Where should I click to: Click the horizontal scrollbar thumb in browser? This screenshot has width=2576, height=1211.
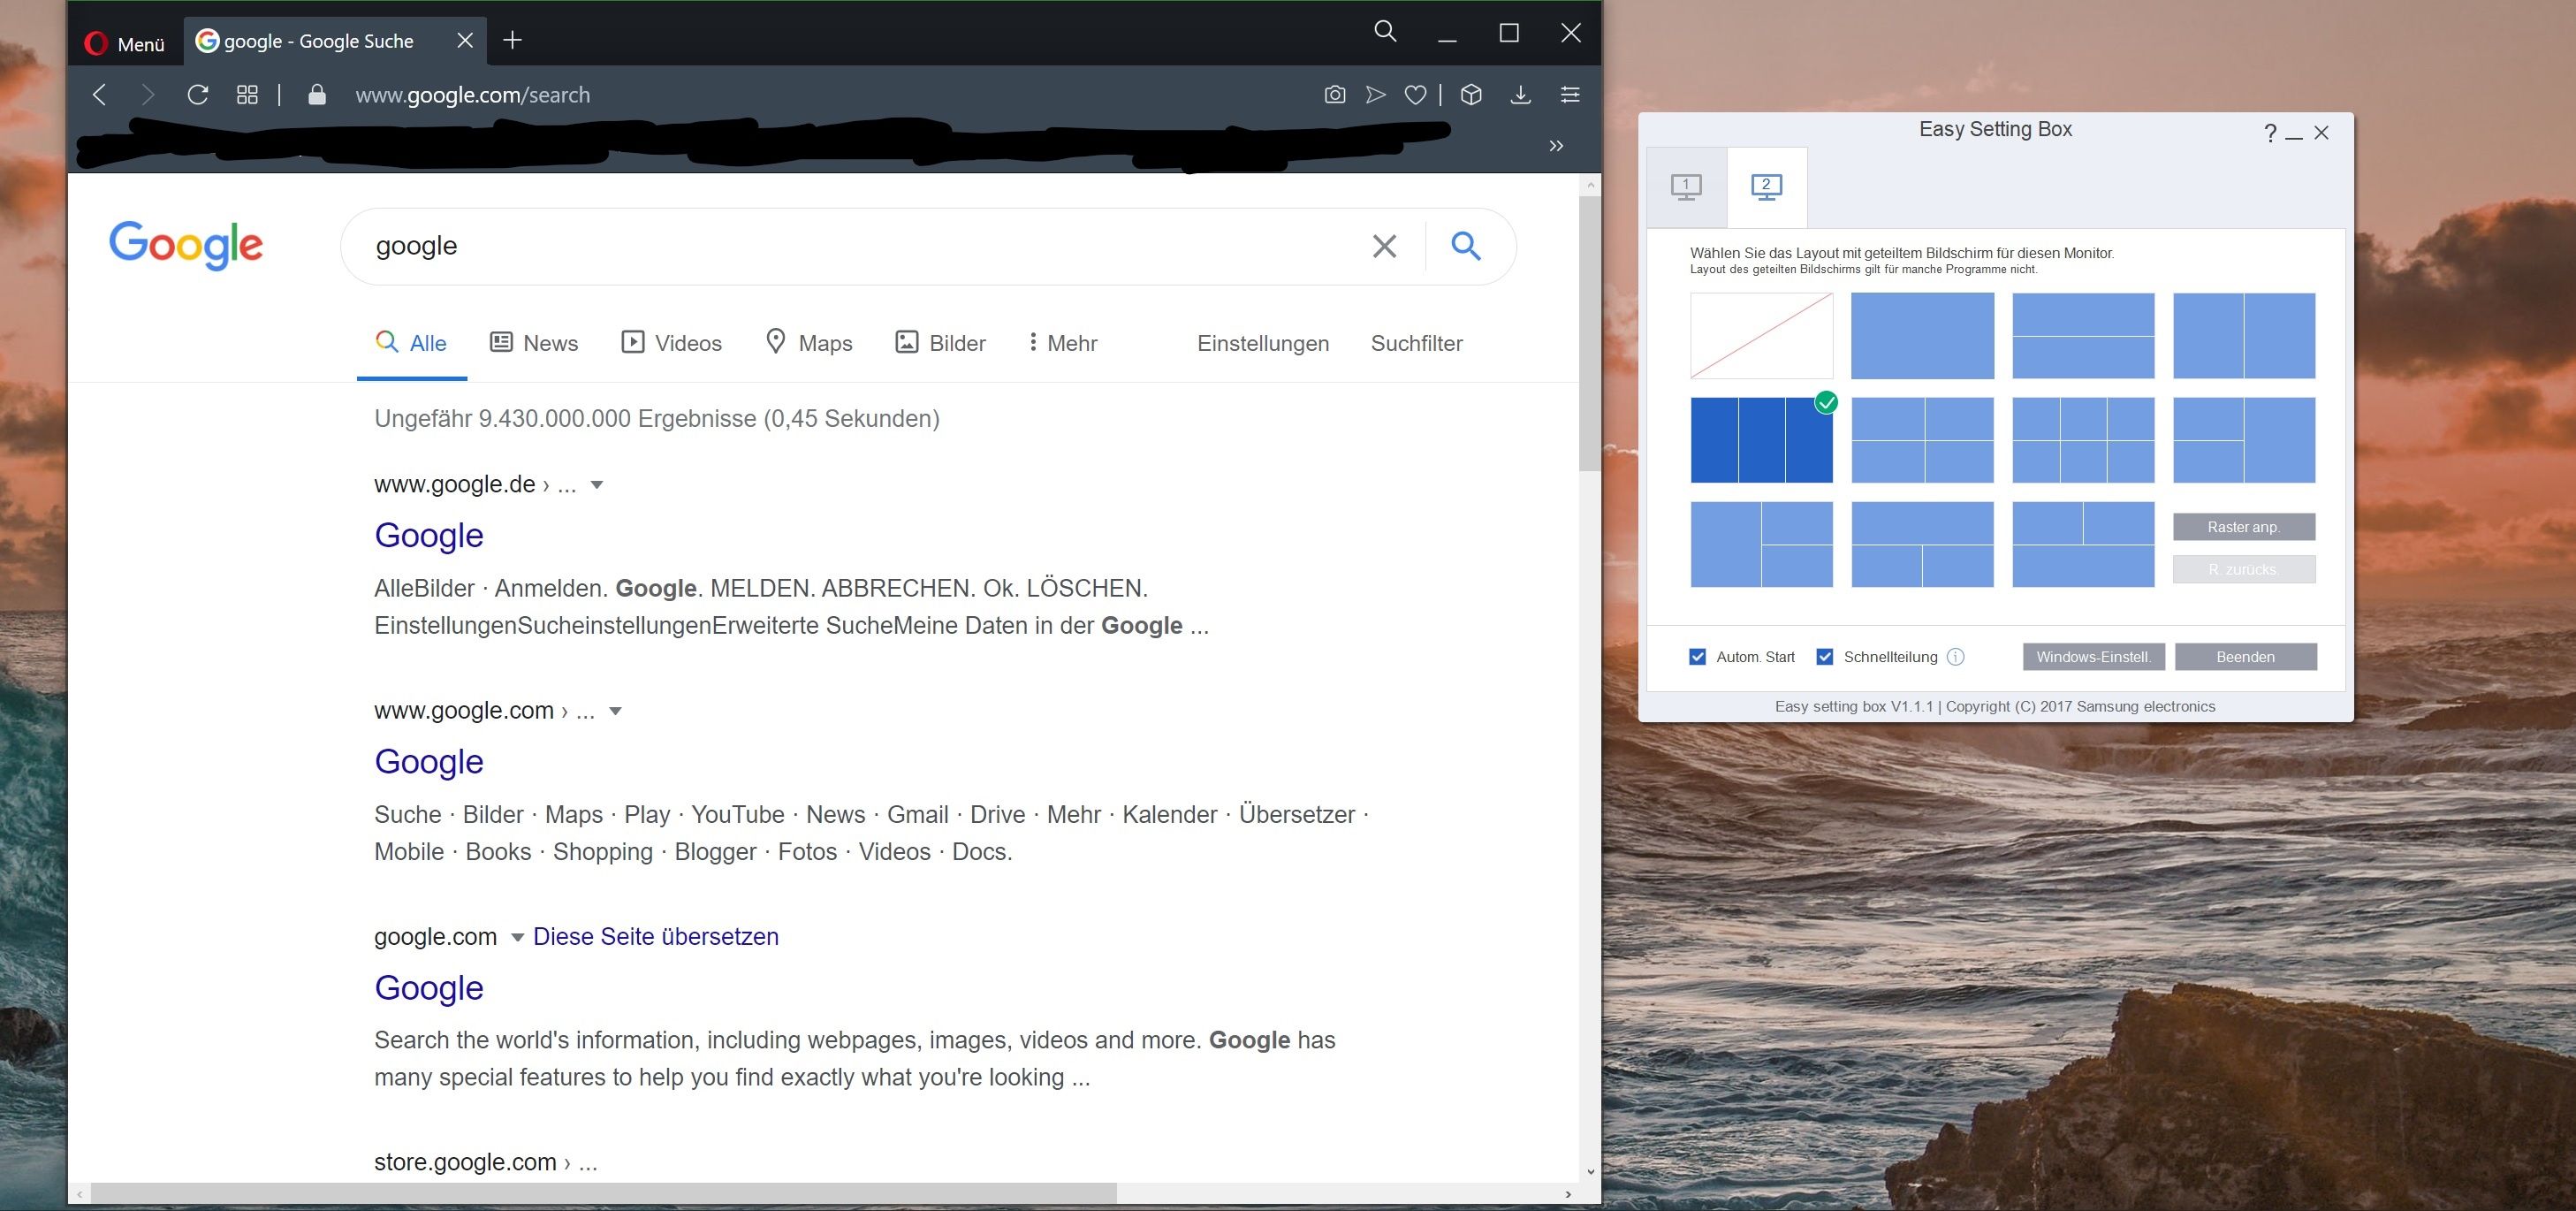[603, 1194]
